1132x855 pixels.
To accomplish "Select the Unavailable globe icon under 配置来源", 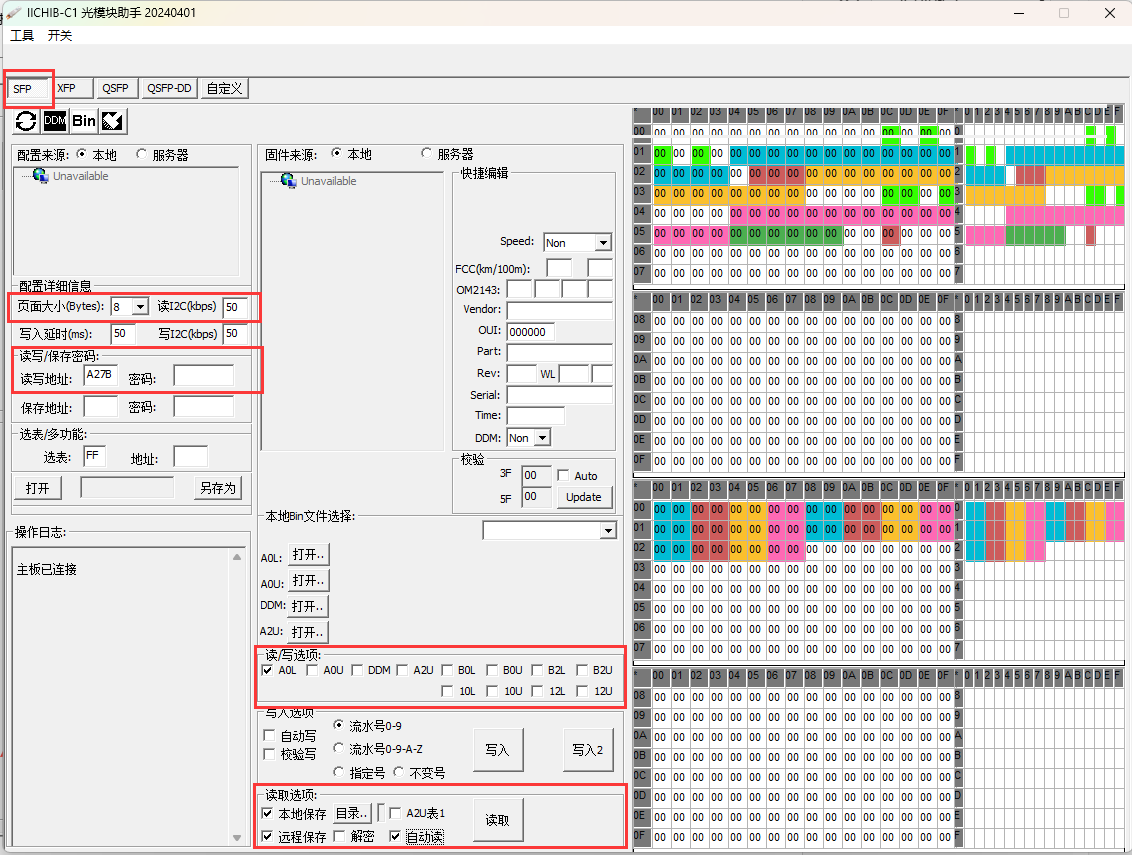I will point(40,176).
